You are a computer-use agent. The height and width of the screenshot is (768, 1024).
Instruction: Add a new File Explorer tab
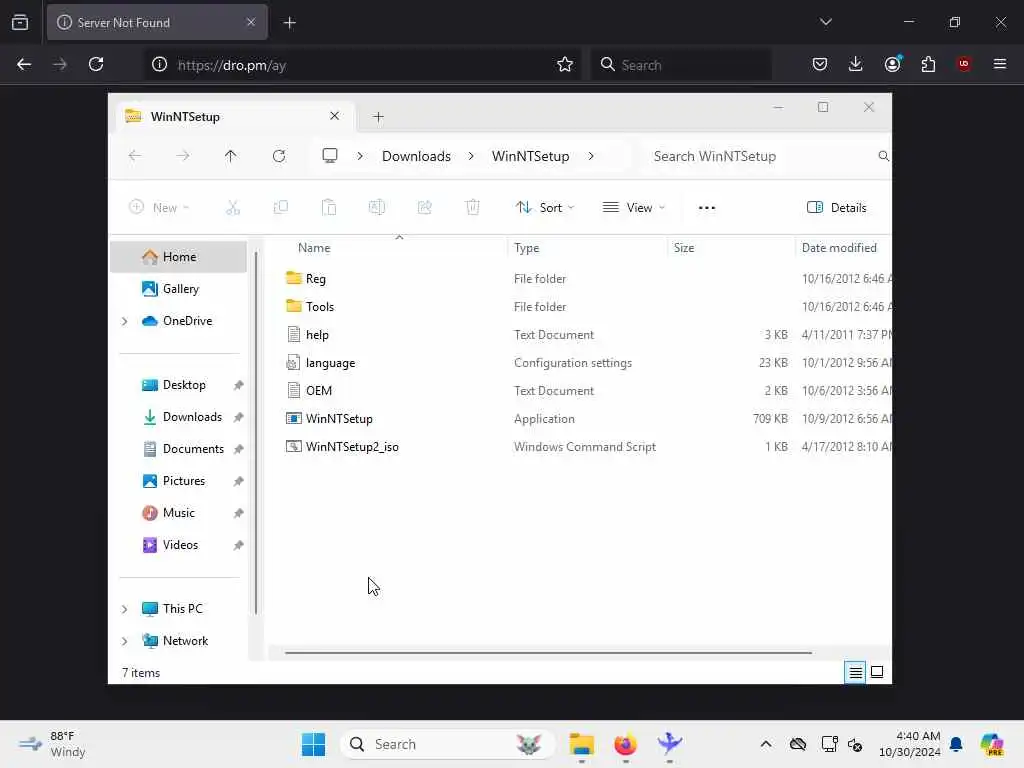(x=378, y=117)
